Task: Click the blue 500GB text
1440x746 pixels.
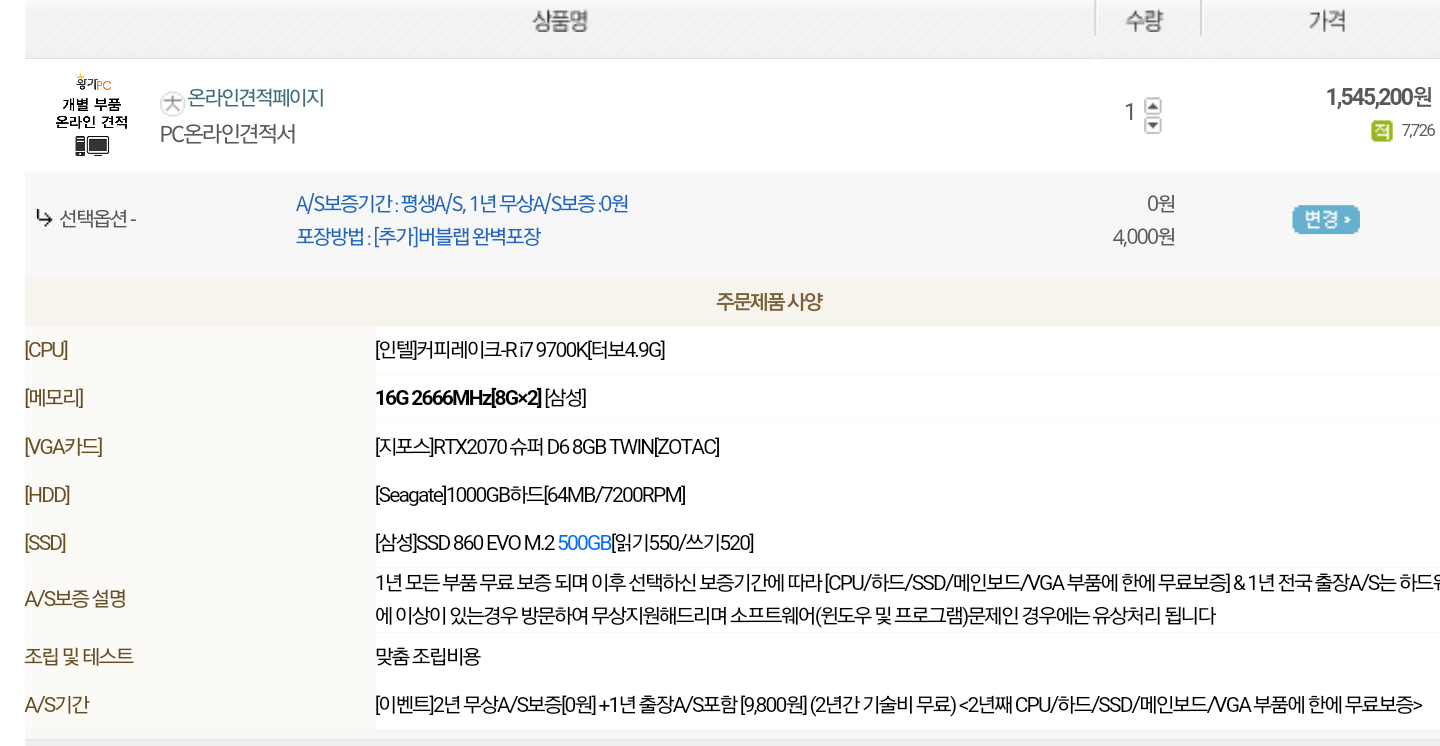Action: 584,543
